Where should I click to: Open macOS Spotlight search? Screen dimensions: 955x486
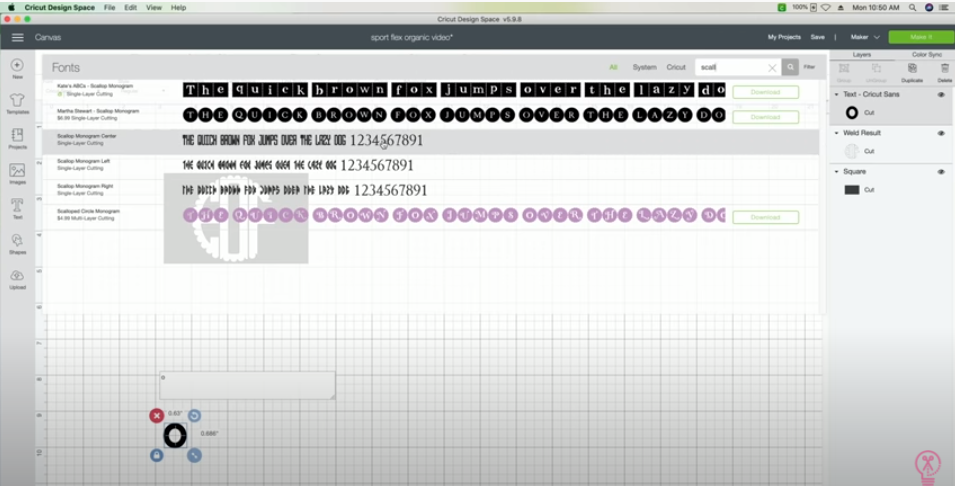pos(912,7)
